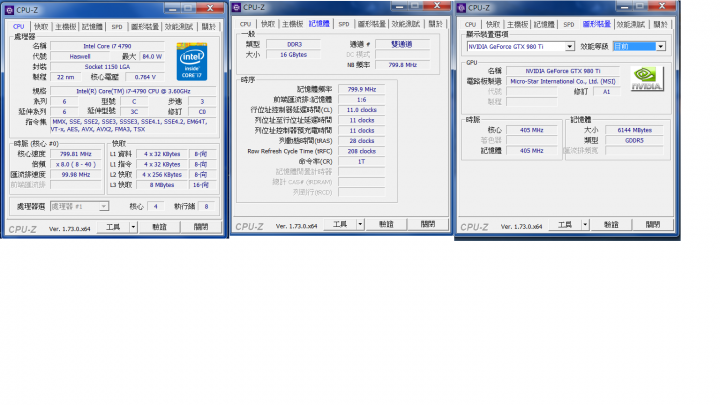The height and width of the screenshot is (405, 720).
Task: Click 驗證 button in memory window
Action: click(x=386, y=225)
